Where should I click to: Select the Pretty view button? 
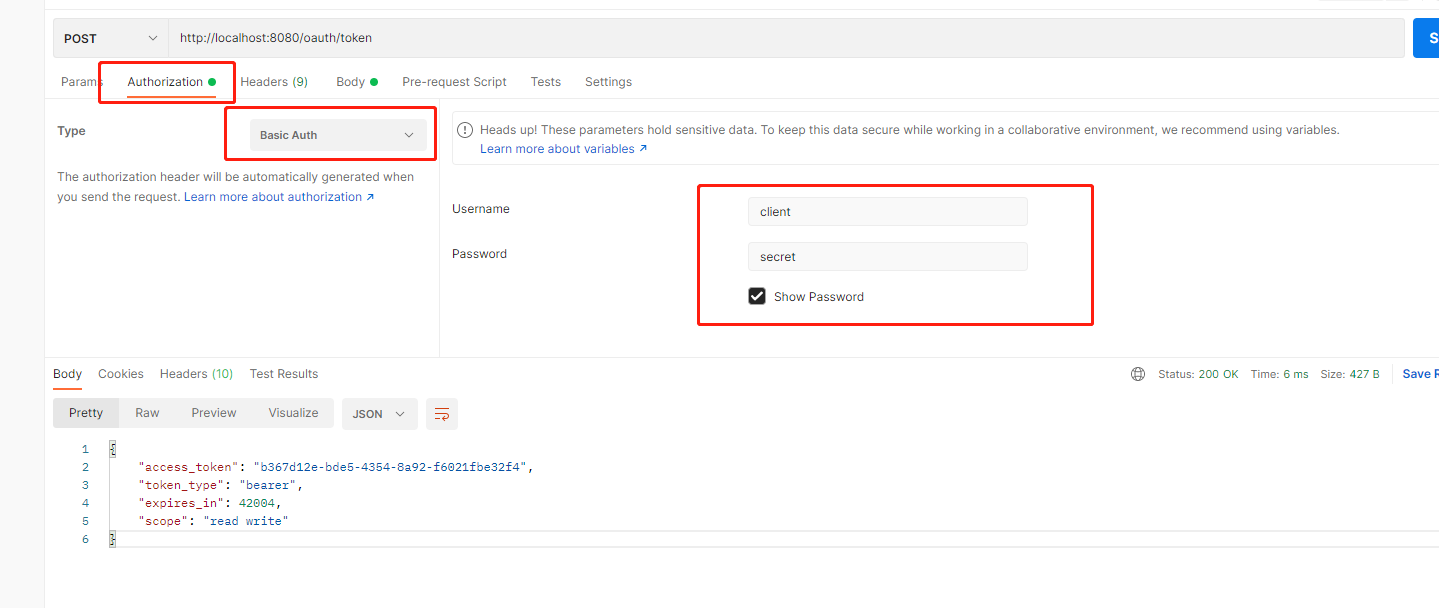click(86, 413)
